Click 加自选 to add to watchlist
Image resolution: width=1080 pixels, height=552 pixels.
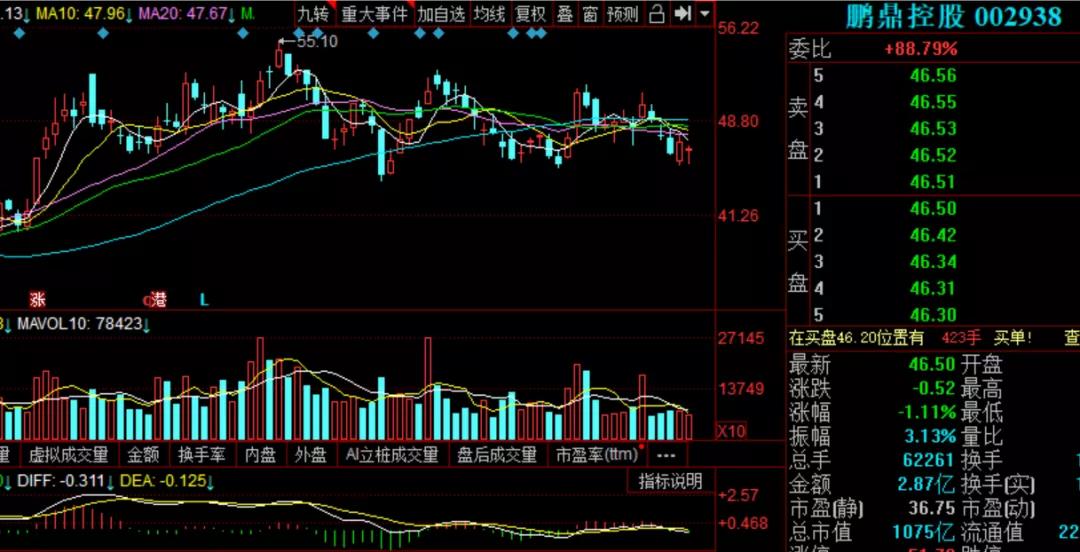442,13
